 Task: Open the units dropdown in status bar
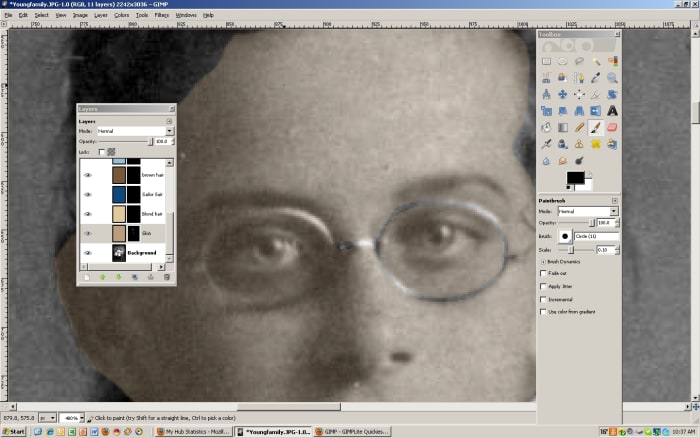(x=47, y=418)
